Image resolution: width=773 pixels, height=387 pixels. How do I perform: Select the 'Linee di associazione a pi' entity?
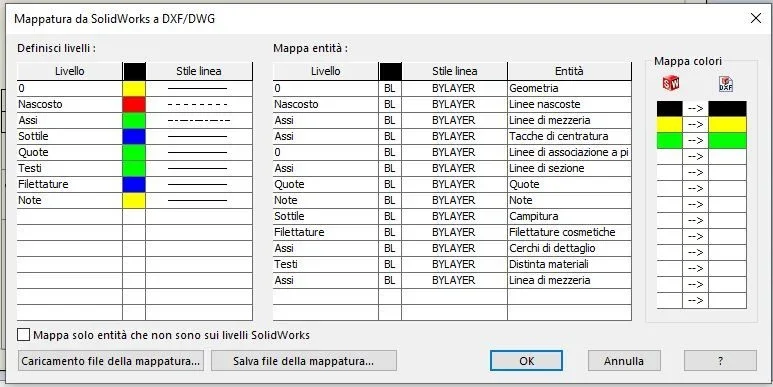click(569, 152)
